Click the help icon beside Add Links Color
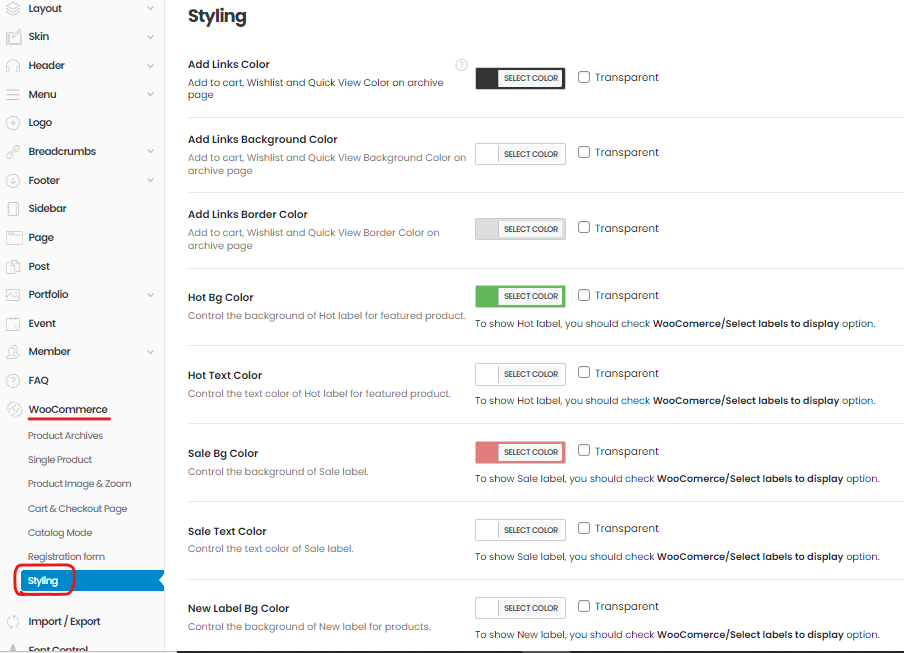The image size is (904, 653). click(461, 65)
